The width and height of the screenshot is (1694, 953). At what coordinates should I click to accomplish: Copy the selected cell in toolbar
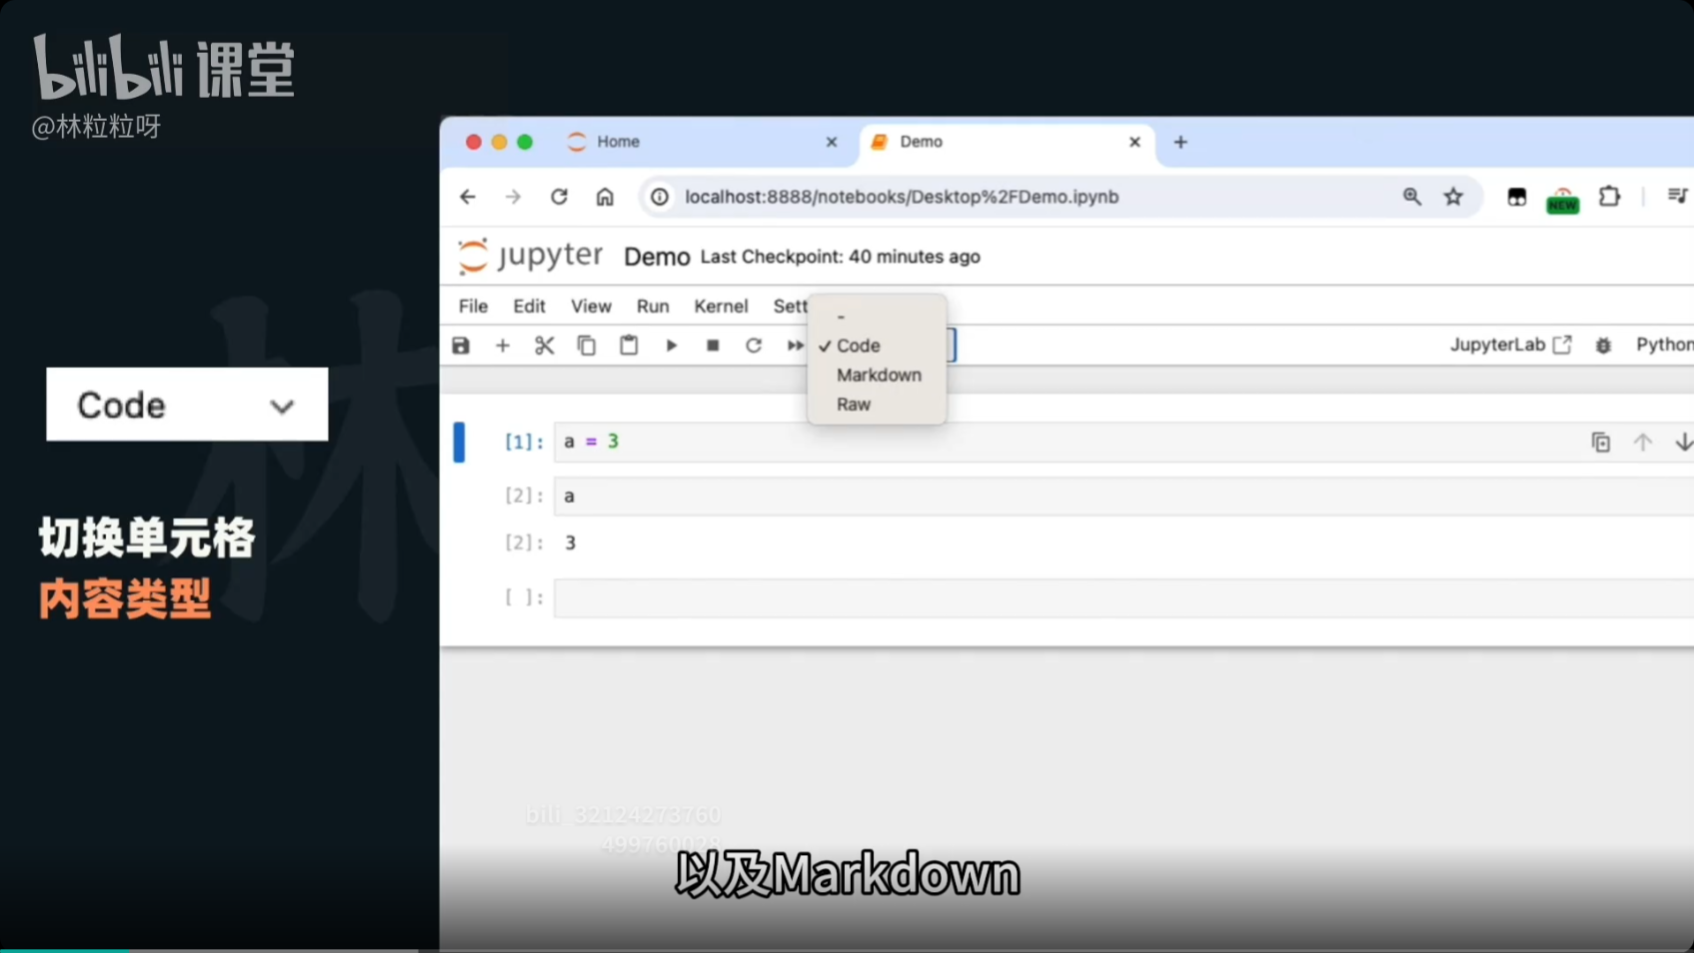(x=586, y=346)
